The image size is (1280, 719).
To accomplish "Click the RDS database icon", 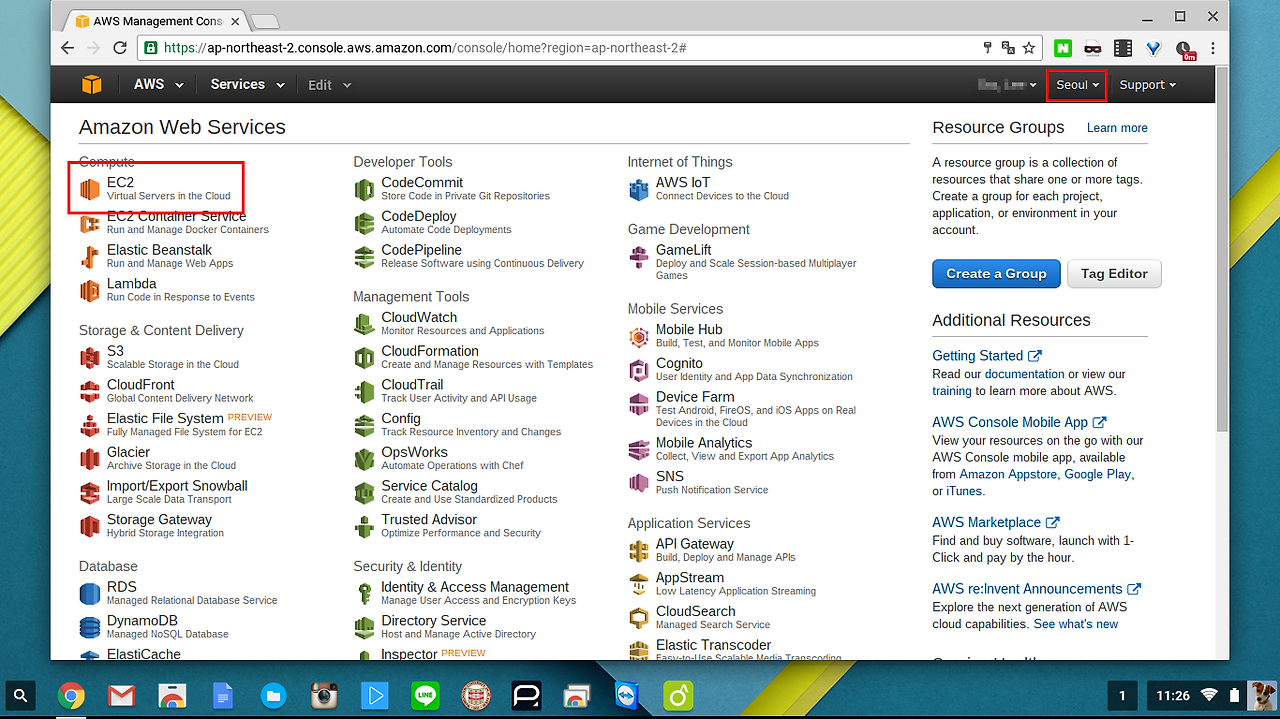I will point(90,593).
